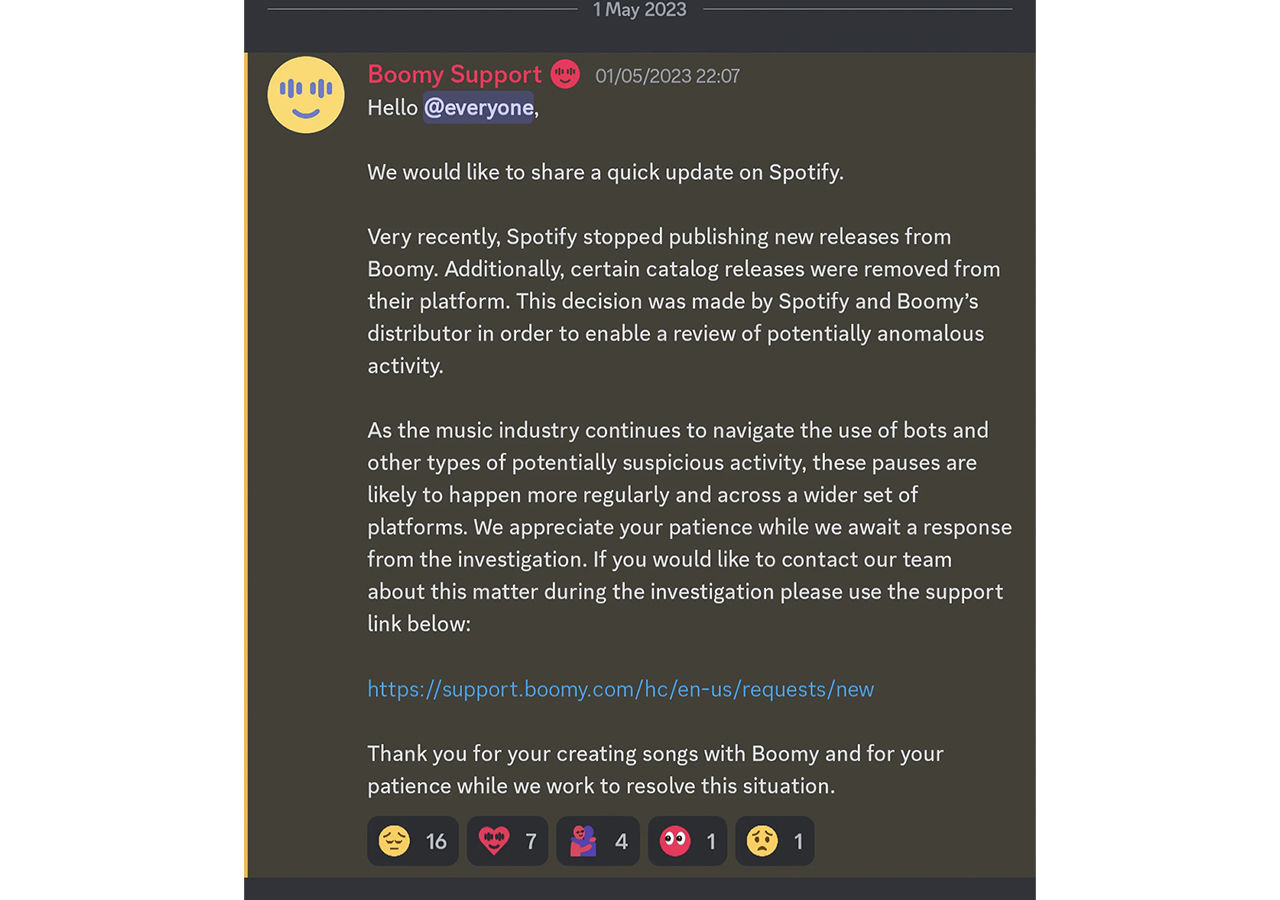Click the paragraph starting "Very recently, Spotify"
Image resolution: width=1280 pixels, height=900 pixels.
point(683,301)
